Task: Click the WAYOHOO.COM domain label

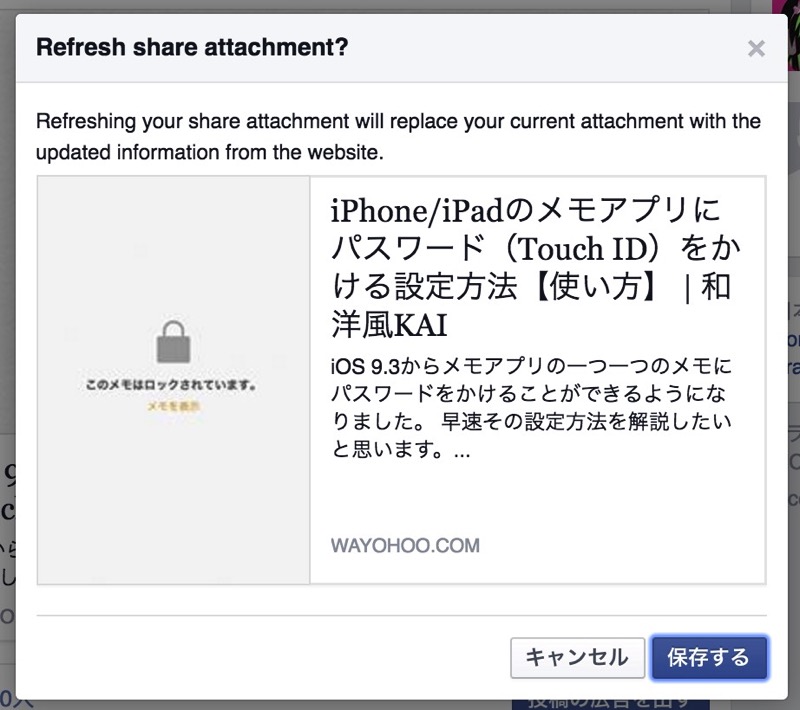Action: (x=405, y=546)
